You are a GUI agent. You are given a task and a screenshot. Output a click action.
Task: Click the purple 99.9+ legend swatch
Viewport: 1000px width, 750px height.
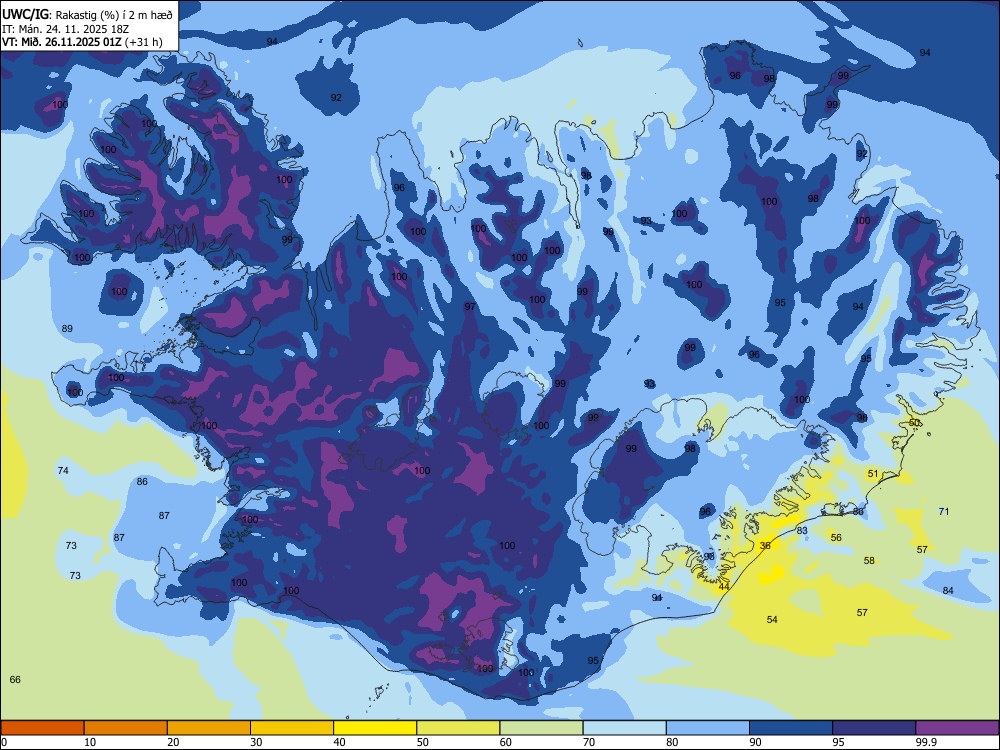pyautogui.click(x=957, y=728)
